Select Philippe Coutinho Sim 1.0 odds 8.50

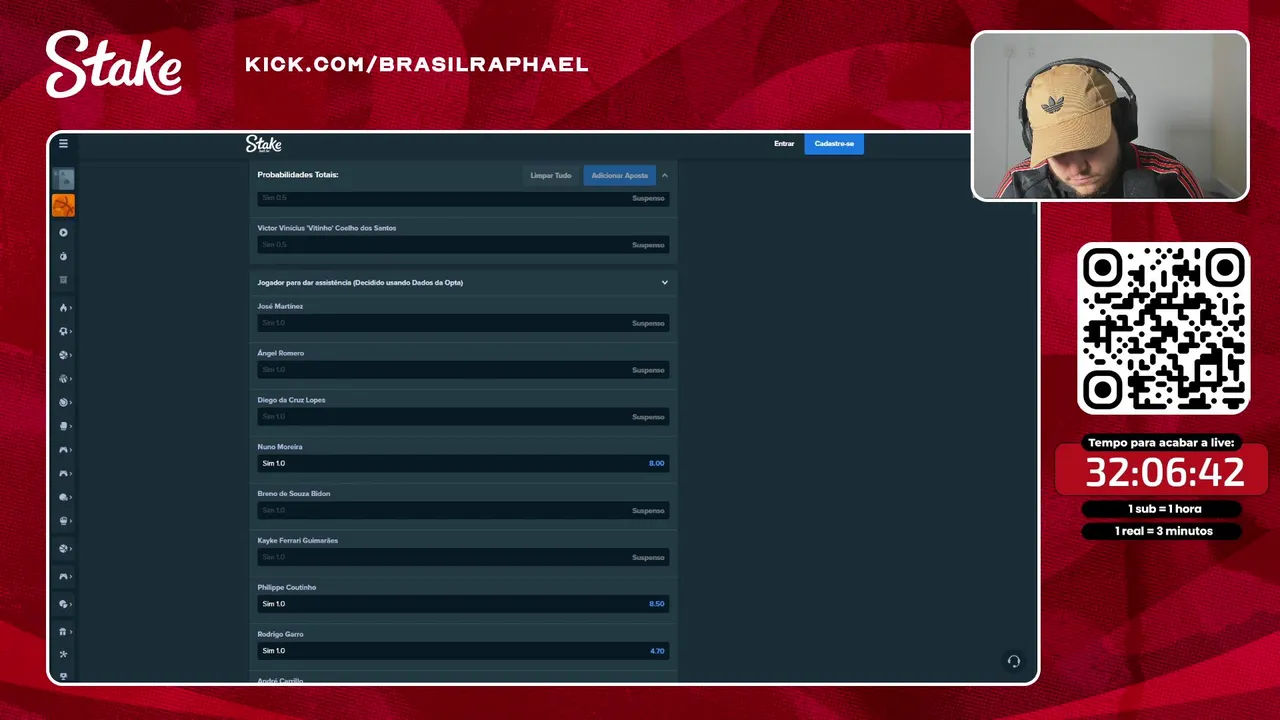463,604
